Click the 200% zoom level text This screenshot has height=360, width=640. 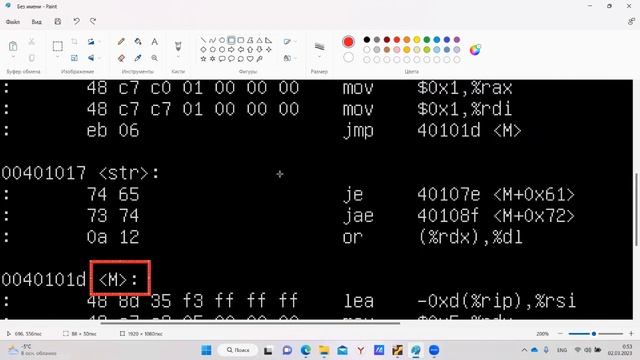[x=542, y=333]
